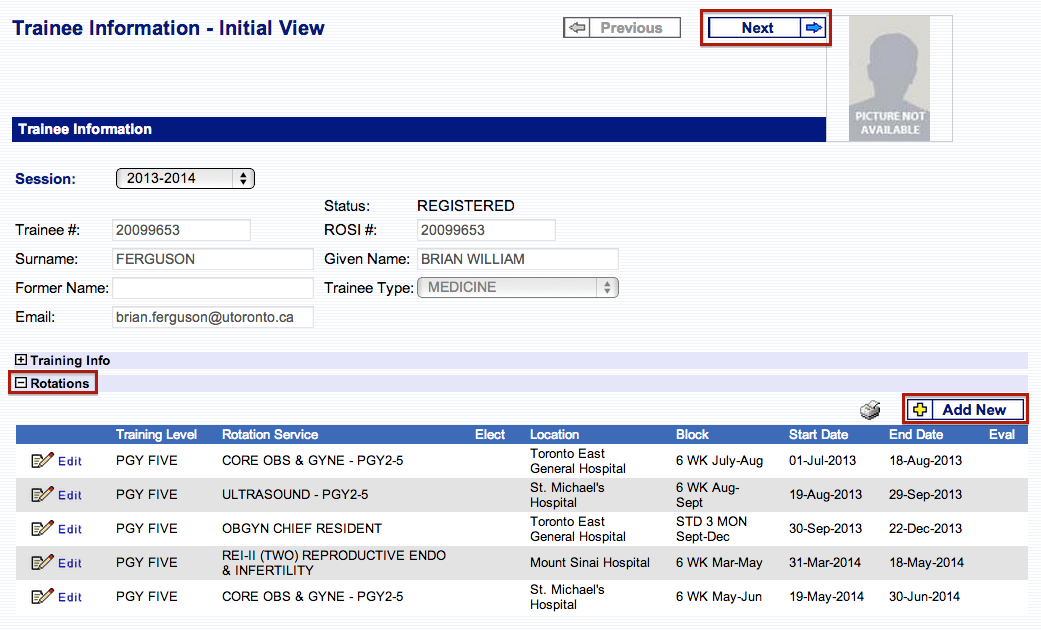
Task: Click edit pencil icon for OBGYN CHIEF RESIDENT row
Action: [x=42, y=529]
